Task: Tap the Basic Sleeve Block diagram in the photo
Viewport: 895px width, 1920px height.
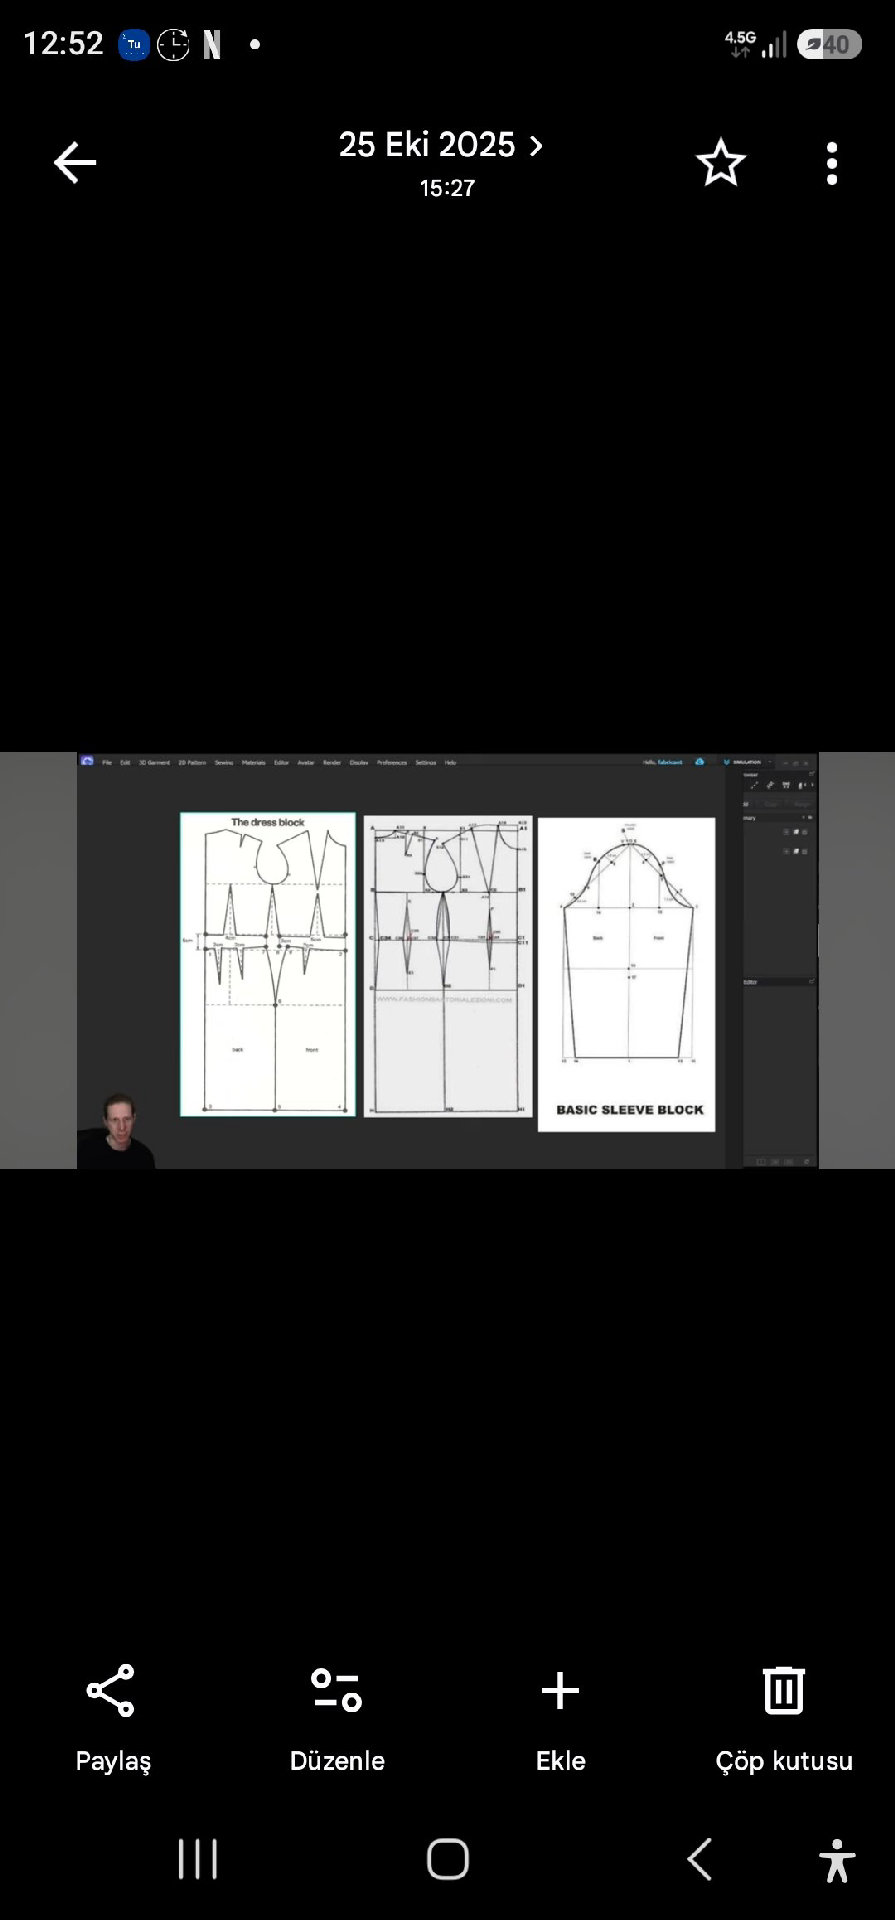Action: tap(627, 975)
